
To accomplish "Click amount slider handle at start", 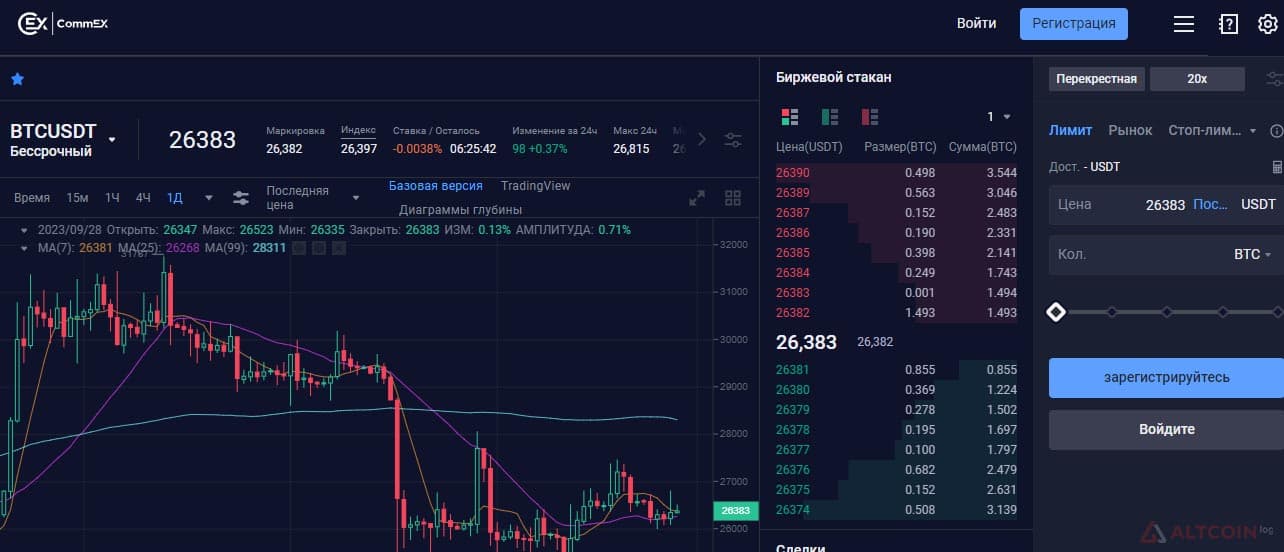I will click(1056, 312).
